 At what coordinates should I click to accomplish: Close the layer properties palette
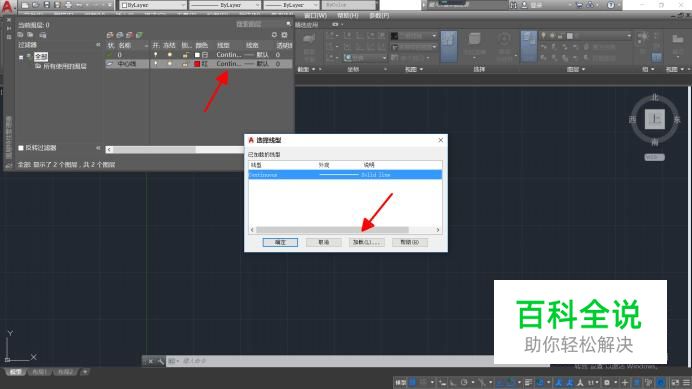(8, 20)
